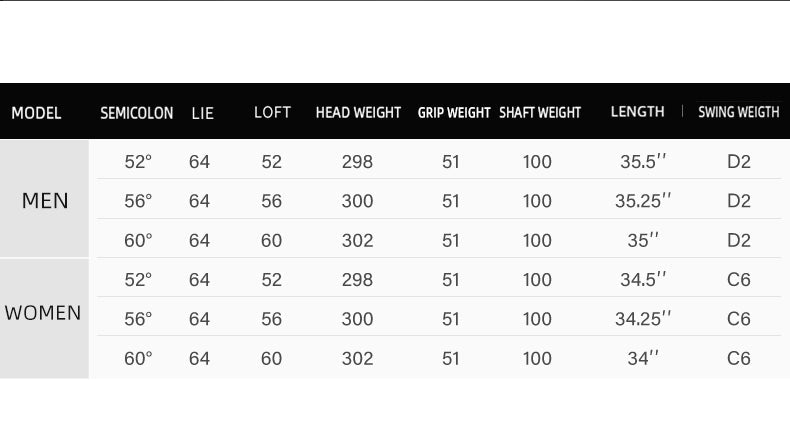This screenshot has width=790, height=445.
Task: Select the WOMEN row group label
Action: (43, 313)
